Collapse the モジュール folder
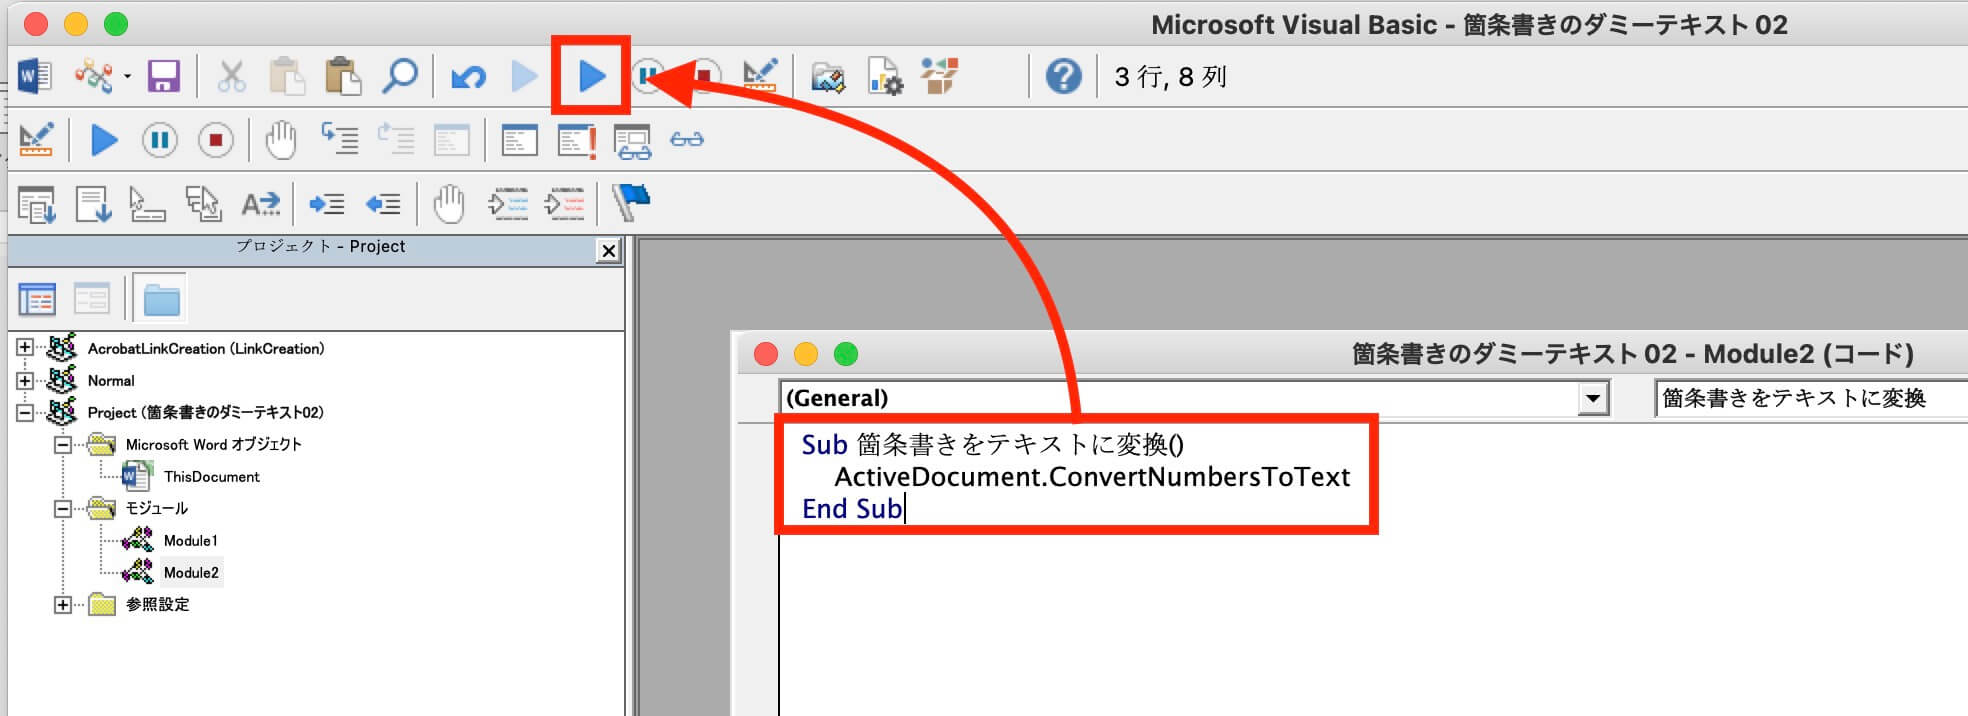Screen dimensions: 1968x716 tap(63, 508)
